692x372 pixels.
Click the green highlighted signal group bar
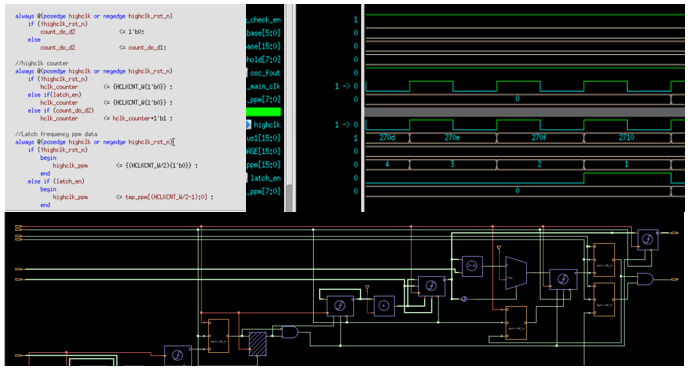coord(263,112)
